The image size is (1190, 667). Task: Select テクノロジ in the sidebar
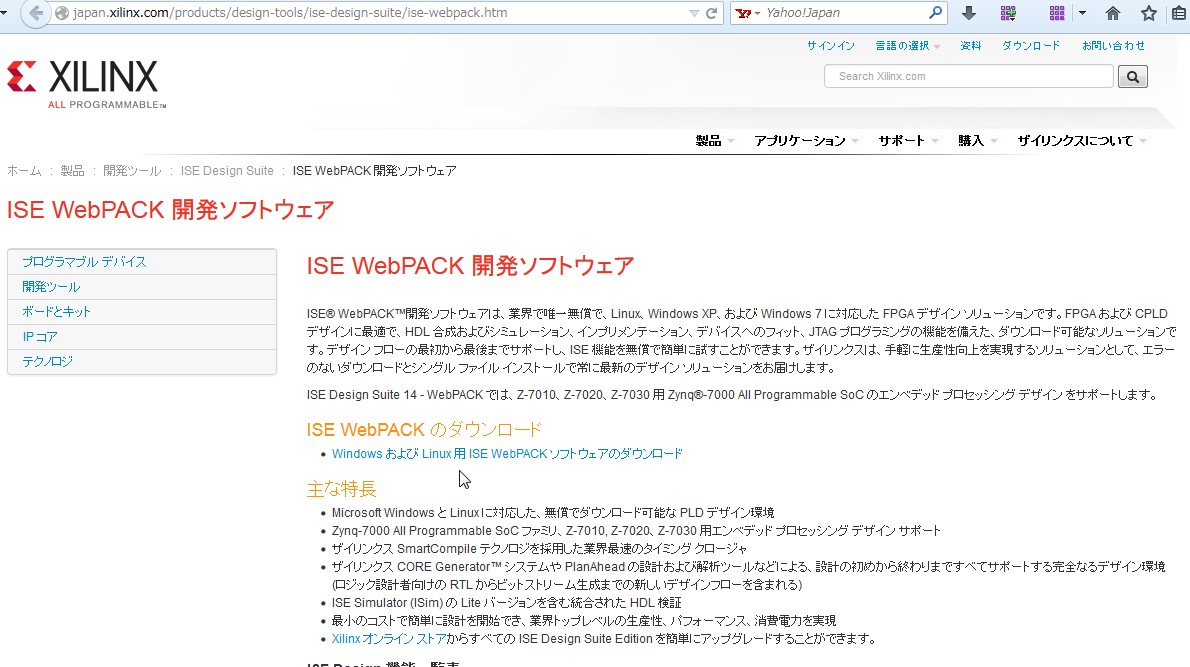[x=142, y=362]
